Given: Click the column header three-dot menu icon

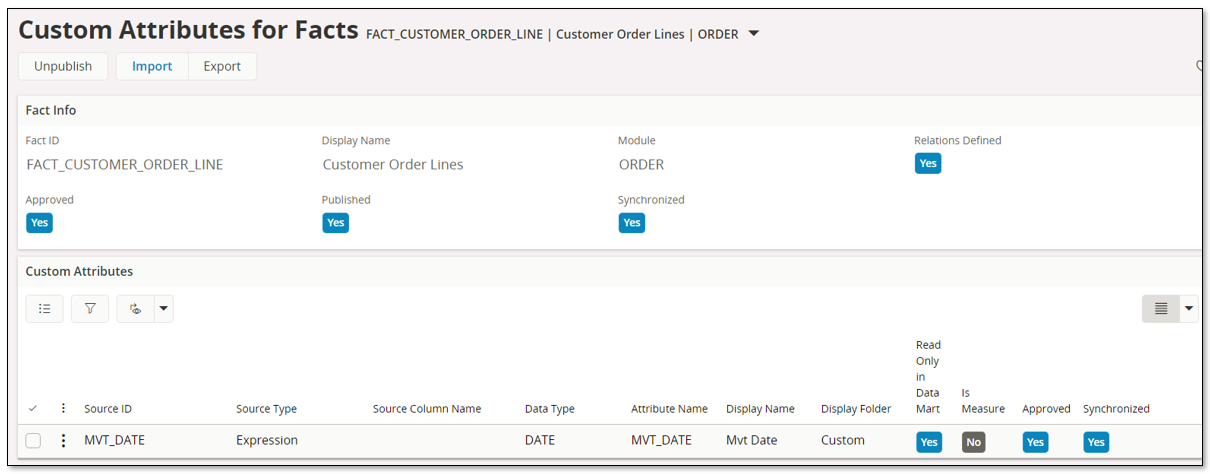Looking at the screenshot, I should coord(63,408).
